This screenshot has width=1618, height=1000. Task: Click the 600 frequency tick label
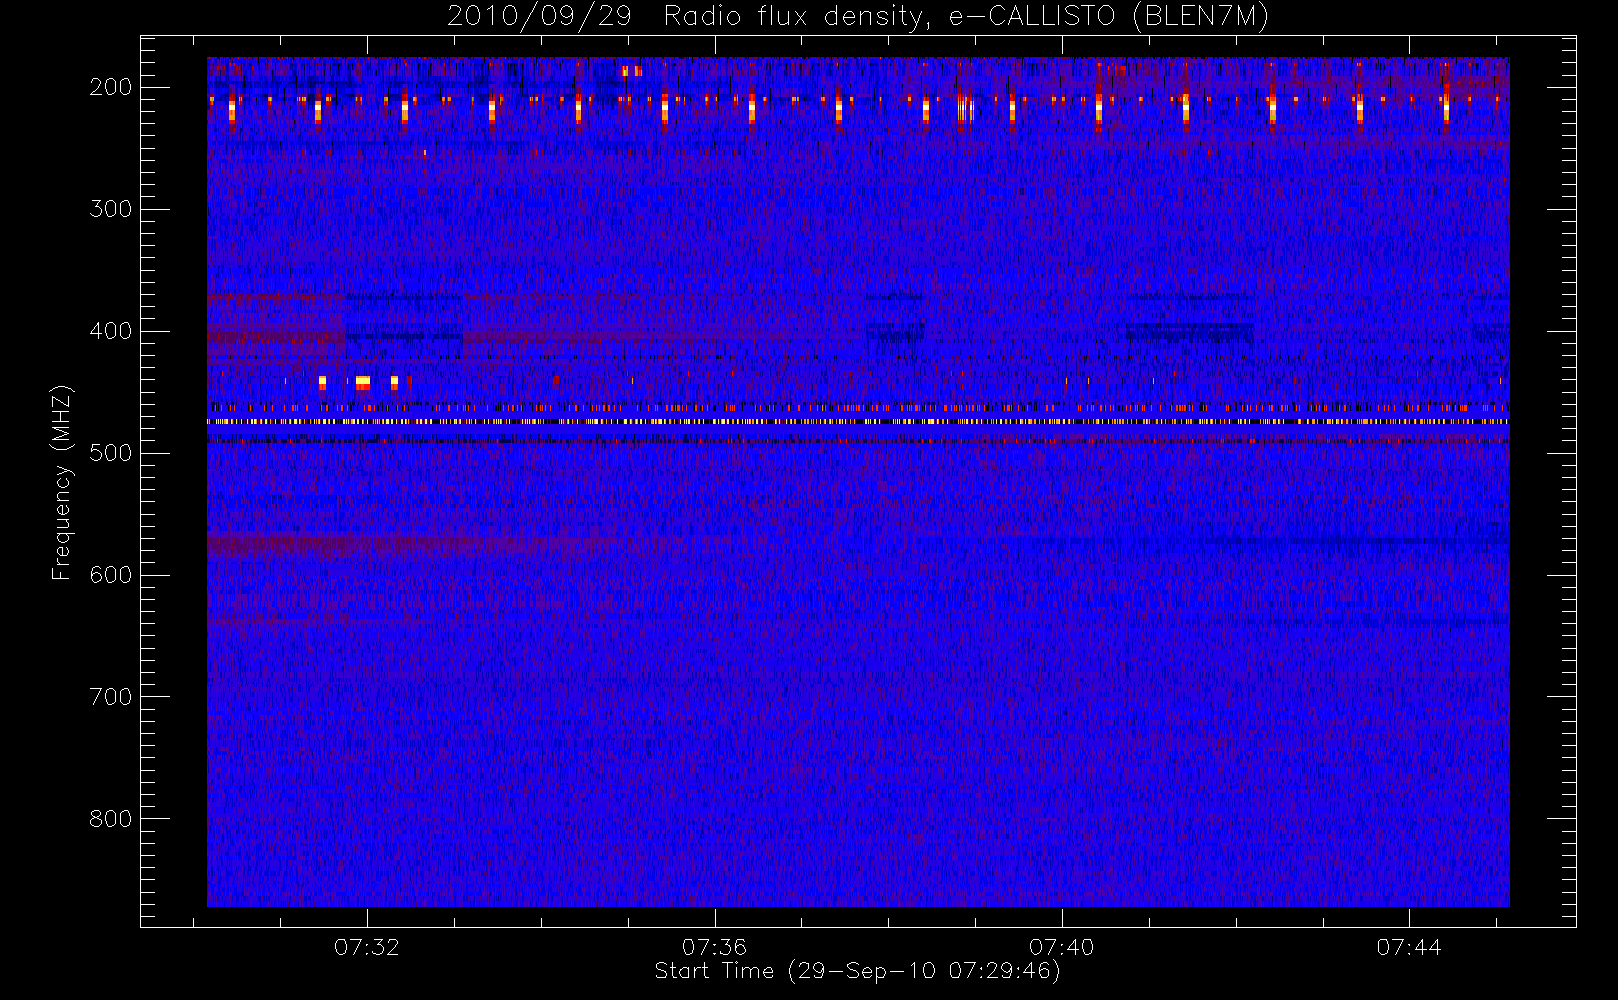tap(110, 575)
